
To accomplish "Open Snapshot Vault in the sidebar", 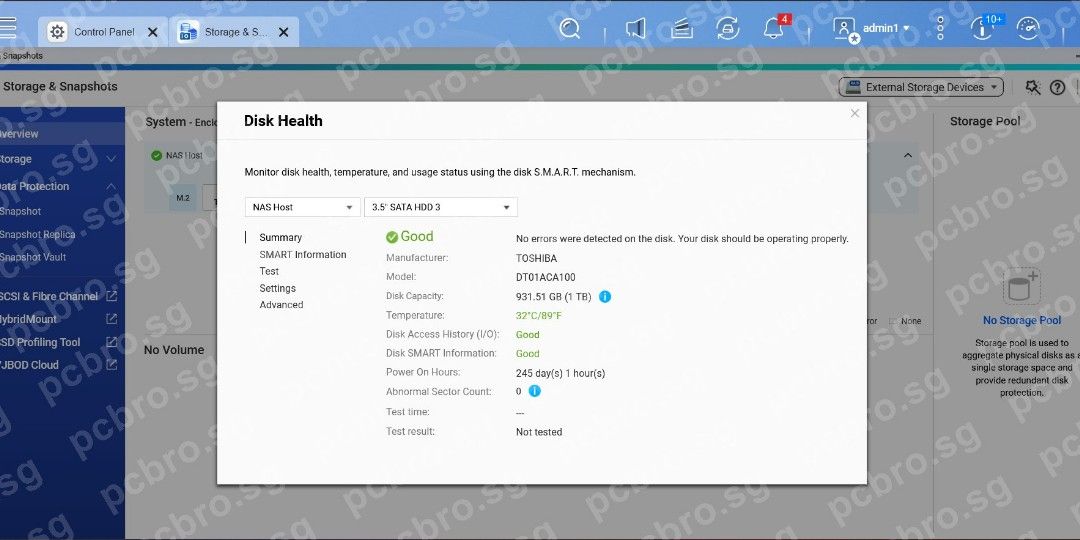I will pos(33,258).
